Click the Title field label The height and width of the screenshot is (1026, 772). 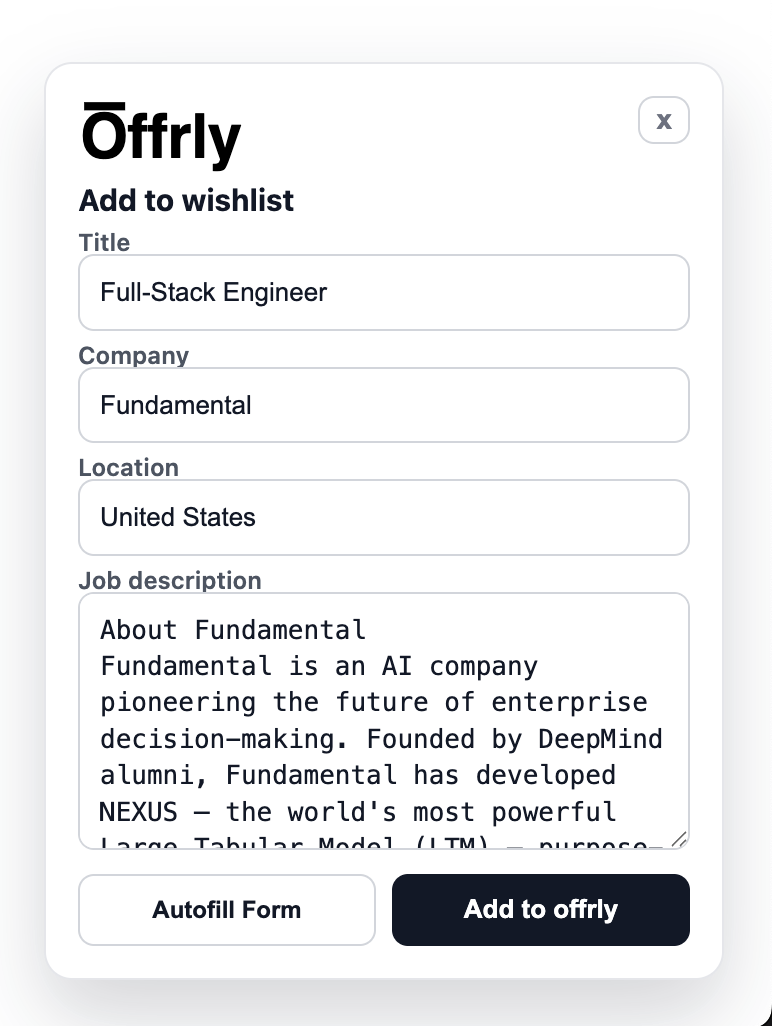(x=104, y=242)
